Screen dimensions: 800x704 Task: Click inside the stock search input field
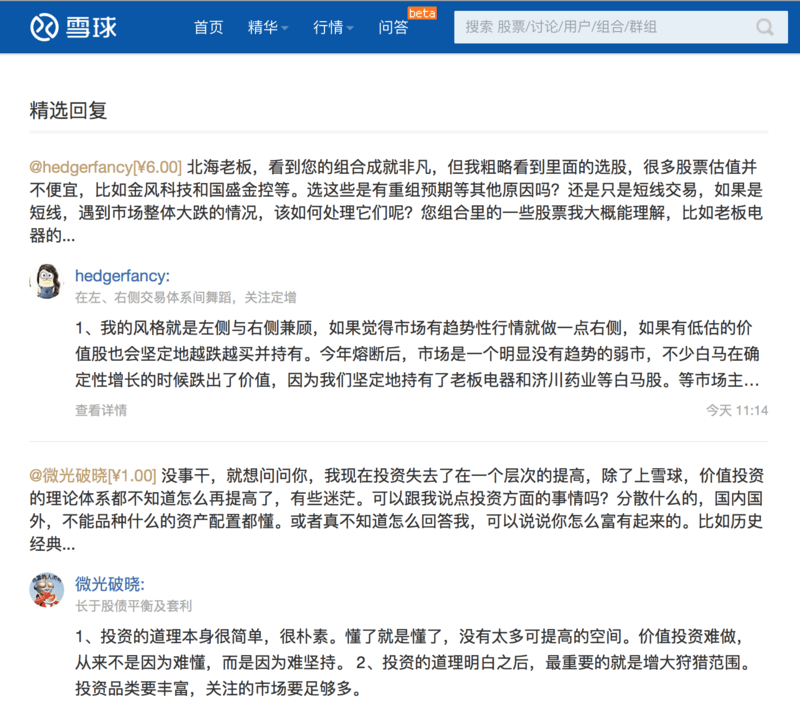[600, 28]
